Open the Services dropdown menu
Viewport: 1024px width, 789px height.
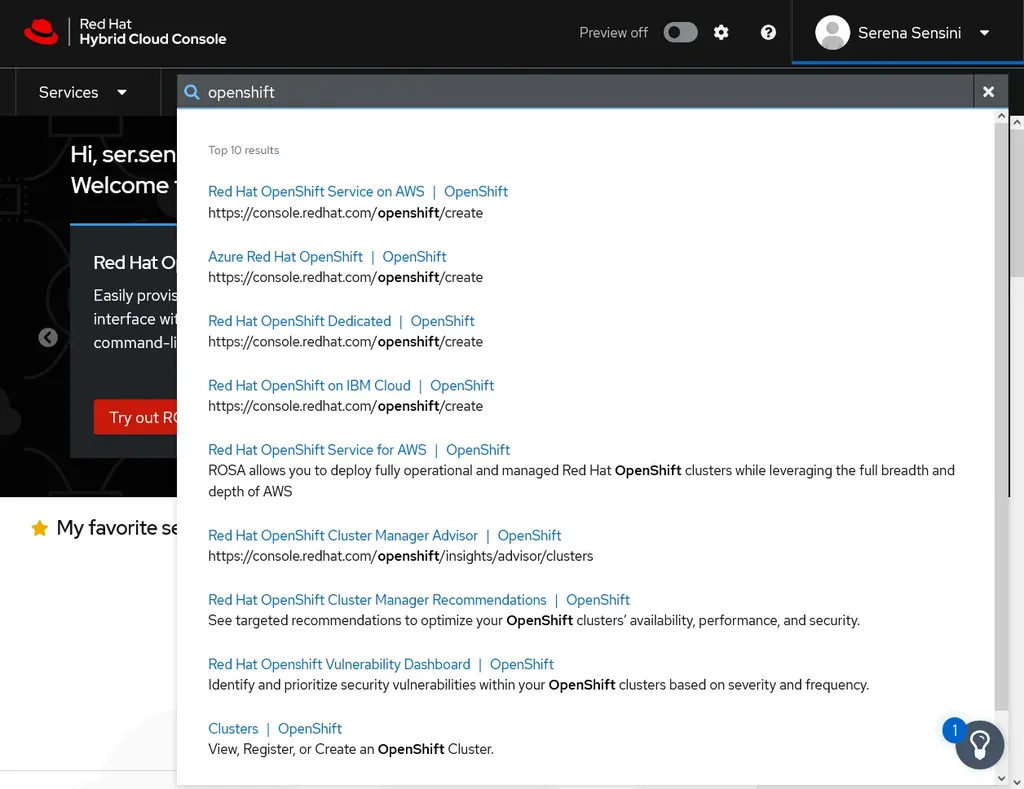(82, 92)
